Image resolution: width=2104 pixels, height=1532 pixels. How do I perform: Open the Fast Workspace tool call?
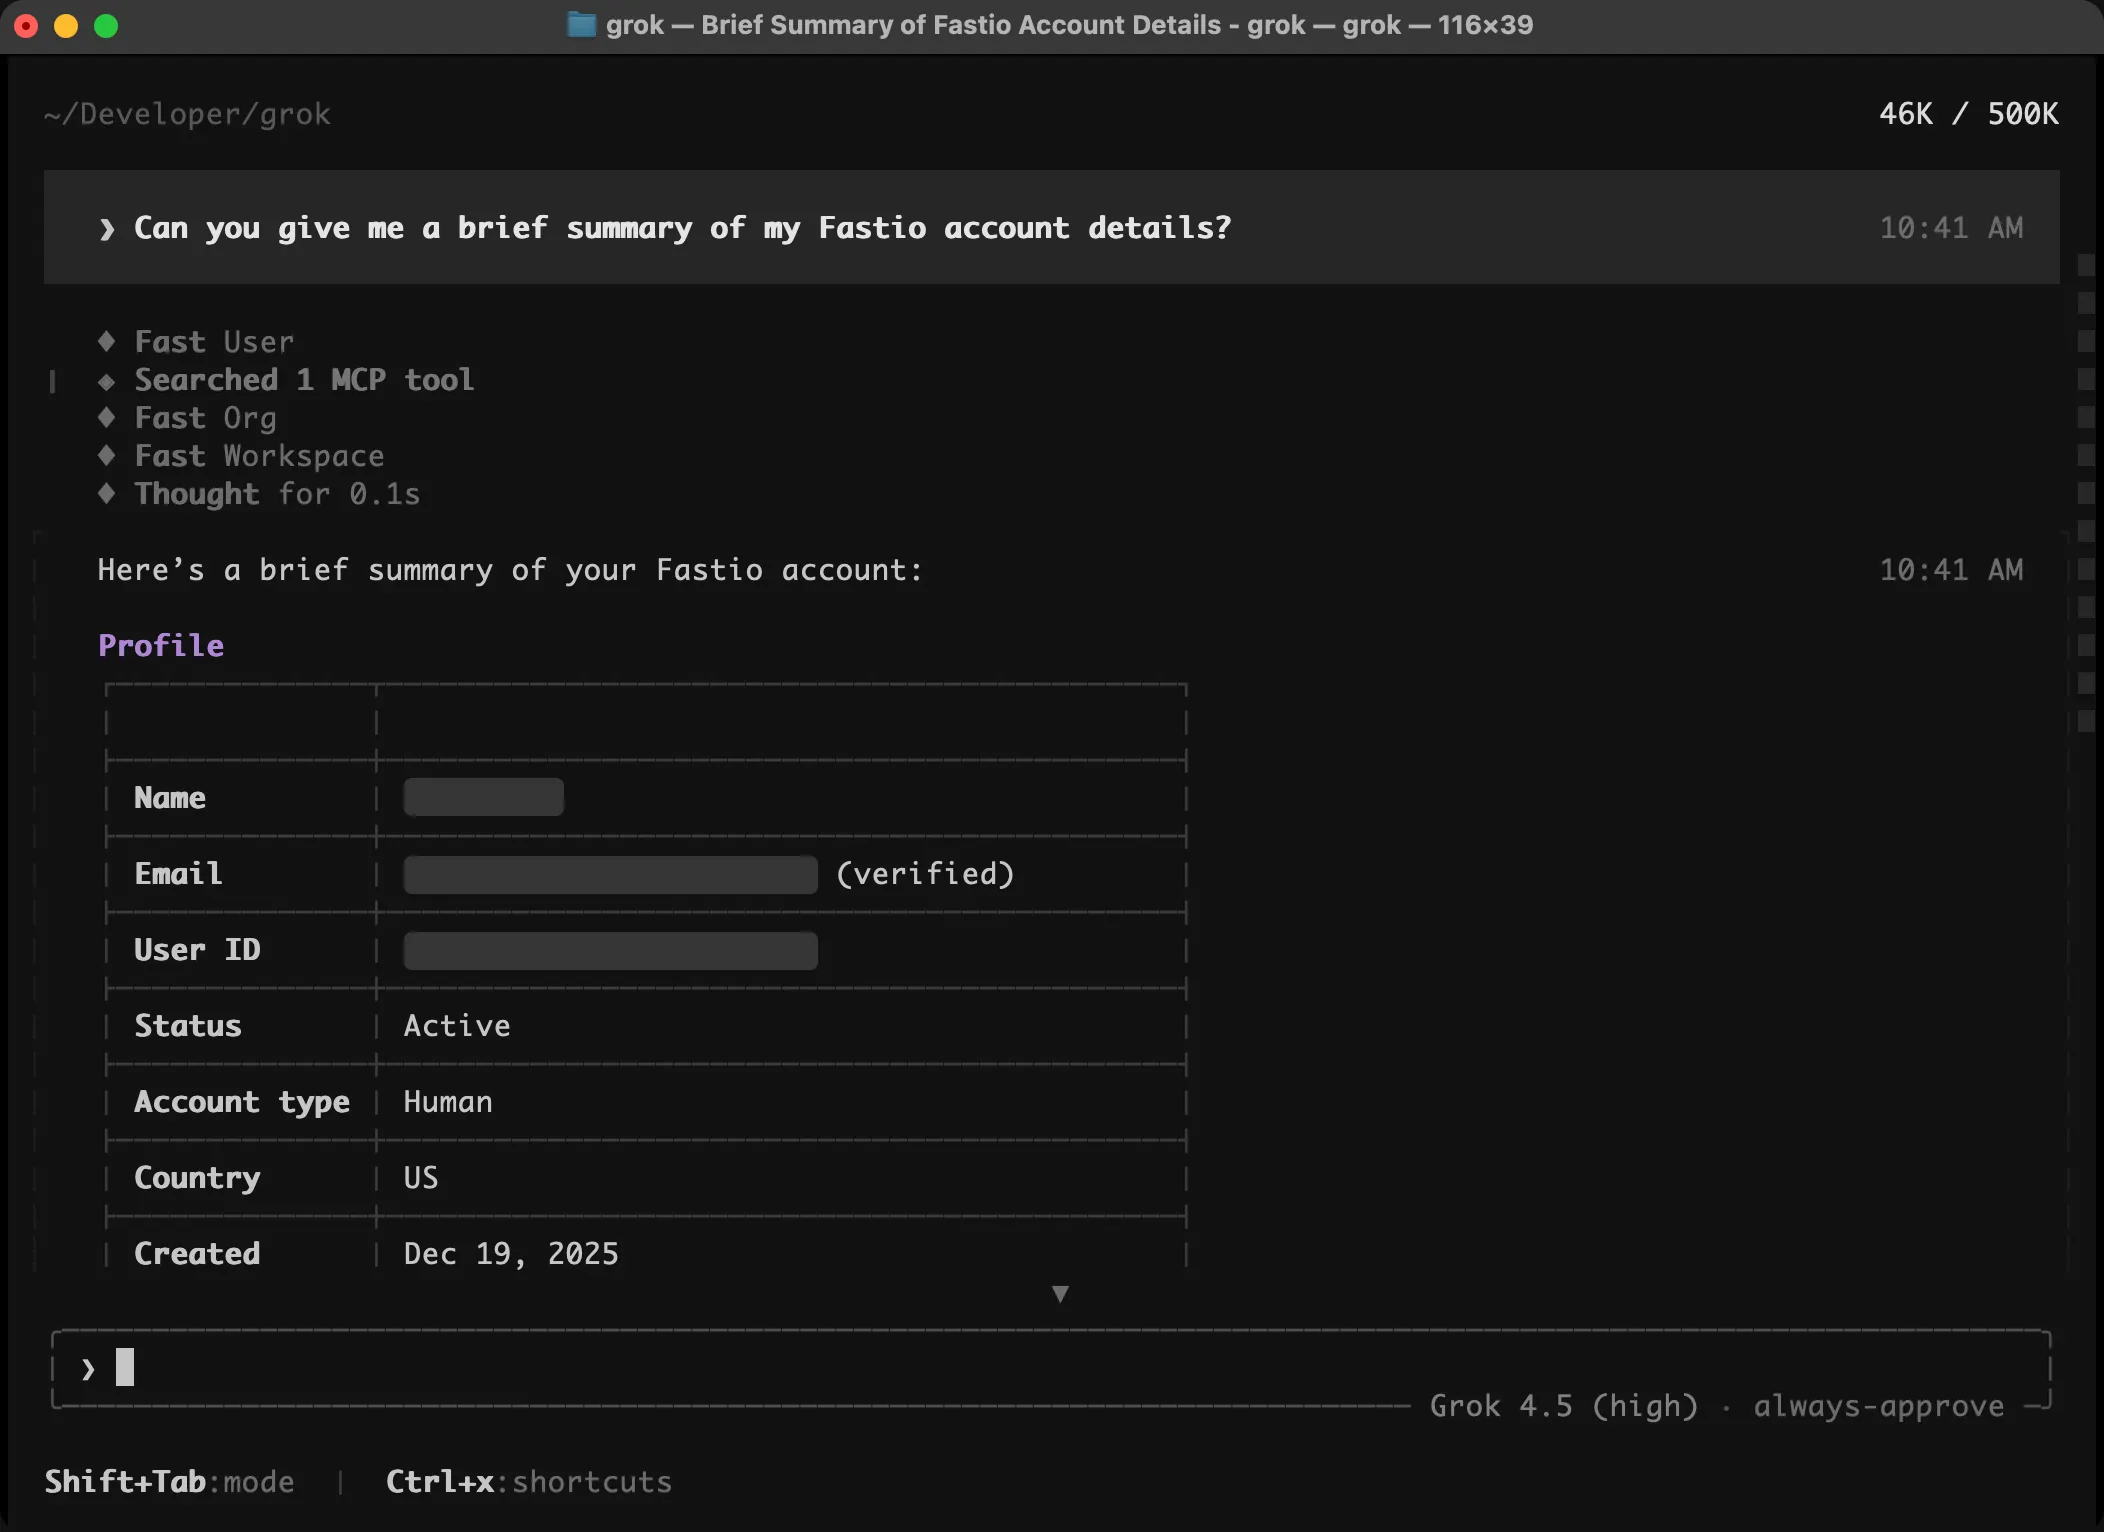(x=259, y=456)
